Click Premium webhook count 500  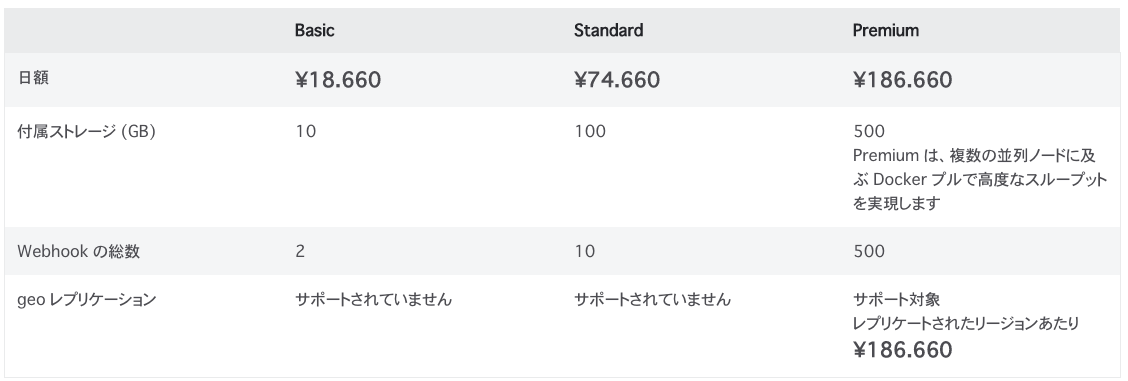869,252
